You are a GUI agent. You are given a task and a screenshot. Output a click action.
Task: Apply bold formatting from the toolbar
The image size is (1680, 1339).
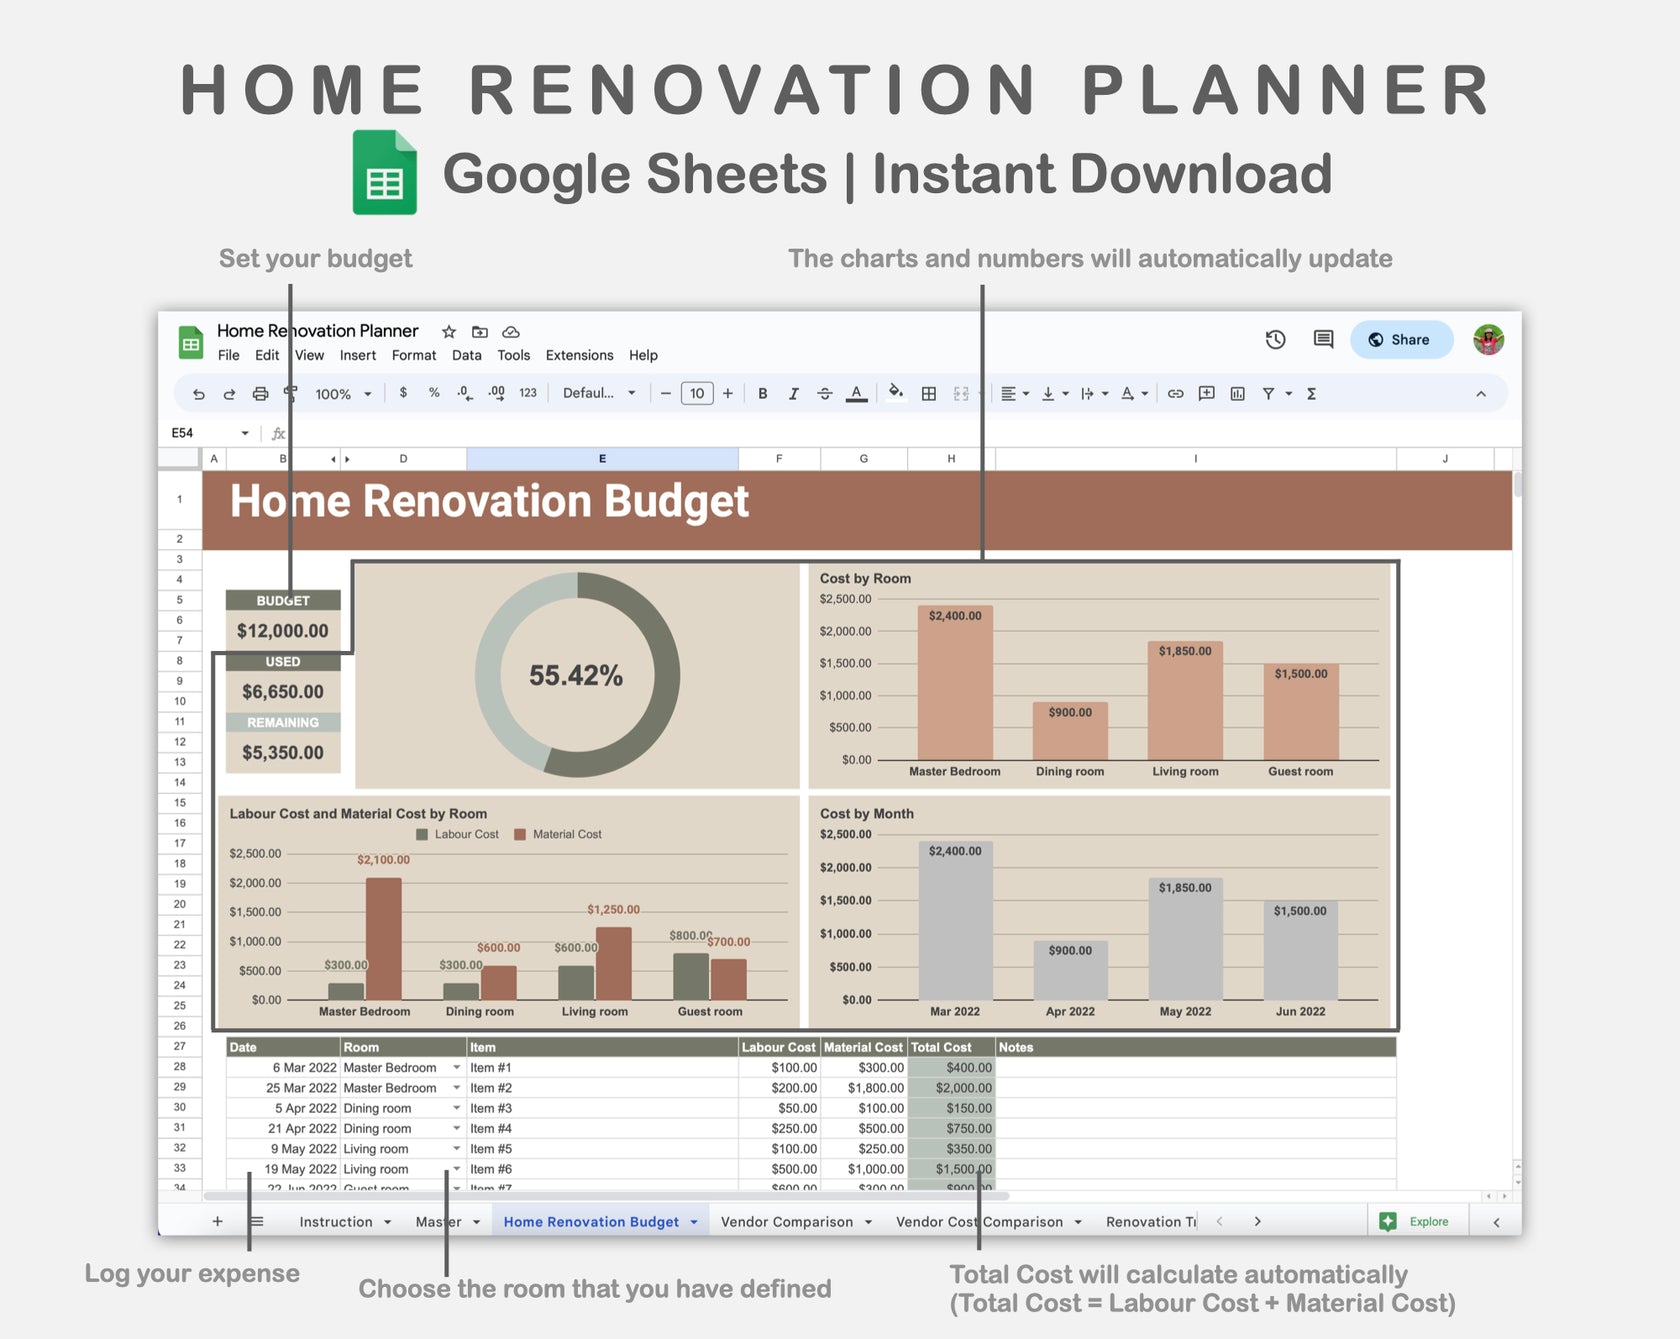(x=763, y=393)
